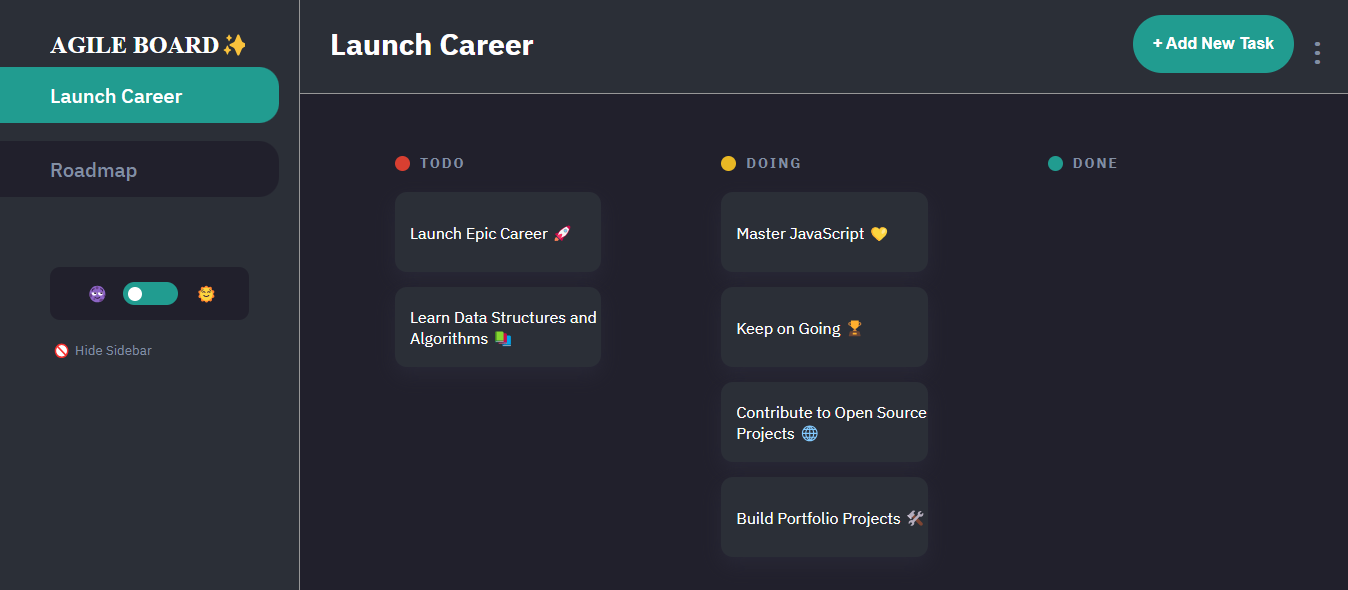Open the Master JavaScript task card
This screenshot has width=1348, height=590.
coord(824,233)
